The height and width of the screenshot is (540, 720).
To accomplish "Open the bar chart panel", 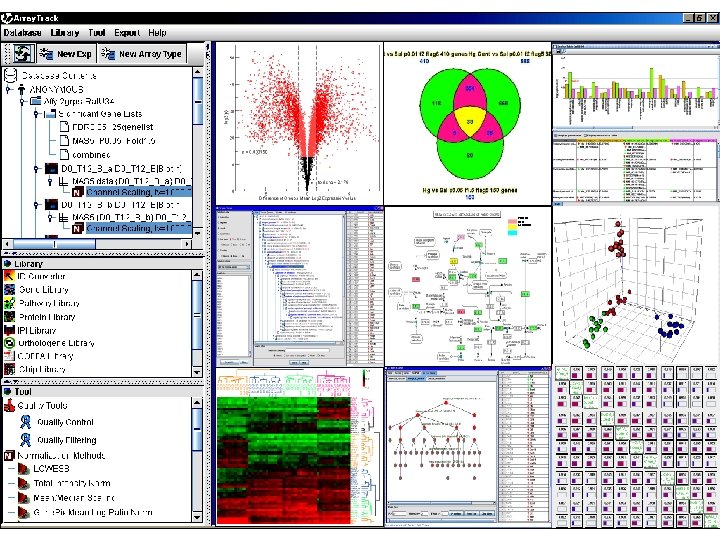I will point(636,86).
